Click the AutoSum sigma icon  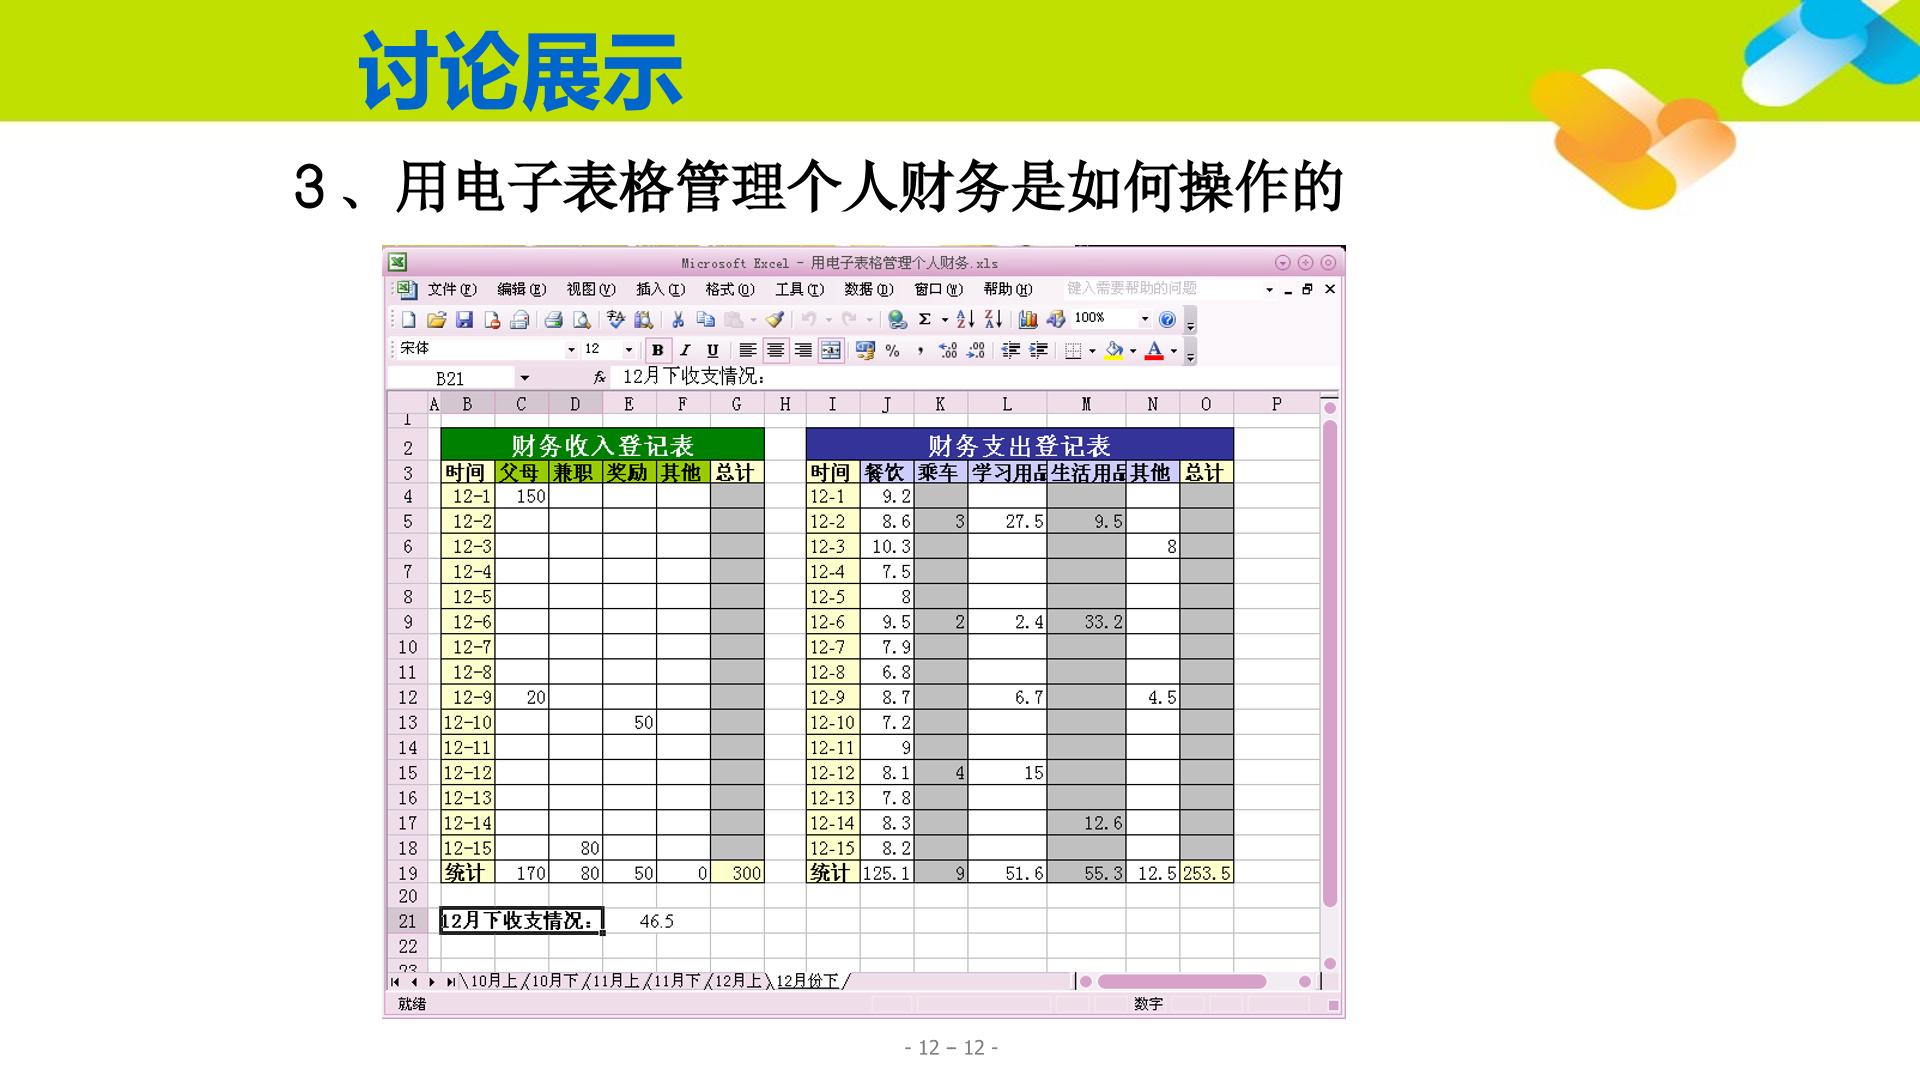pyautogui.click(x=925, y=320)
